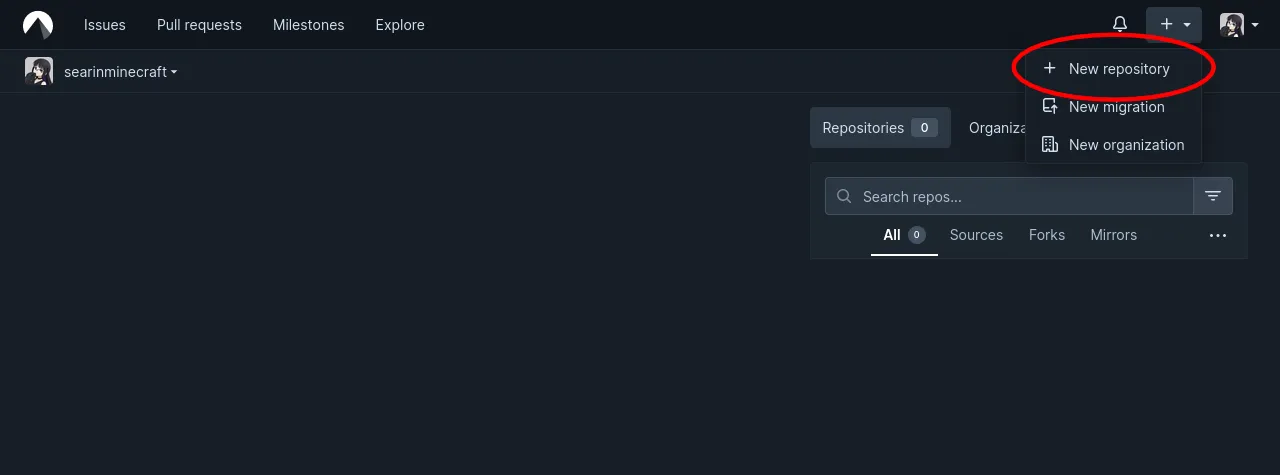
Task: Focus the Search repos input field
Action: point(1020,197)
